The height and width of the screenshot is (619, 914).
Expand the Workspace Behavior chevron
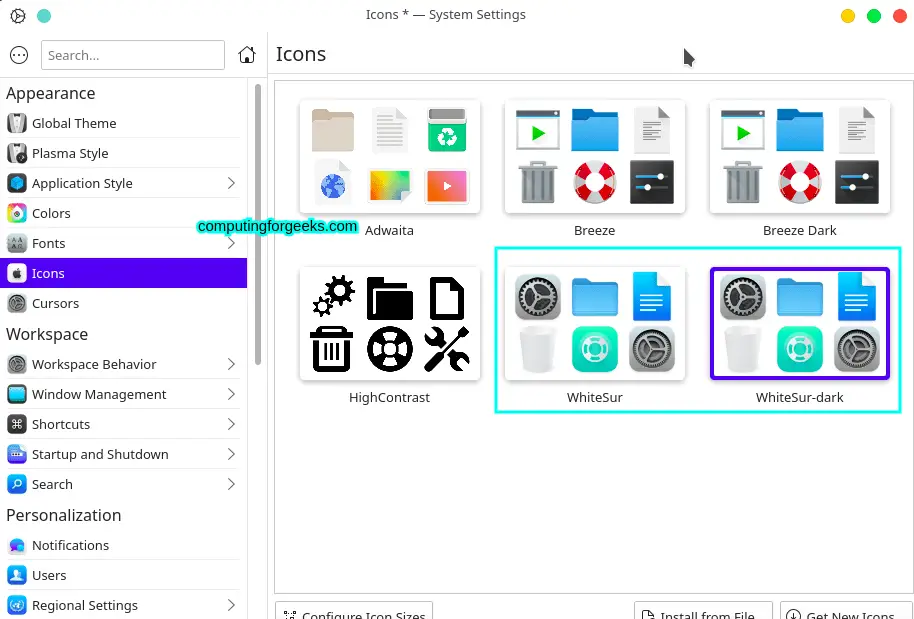(231, 364)
